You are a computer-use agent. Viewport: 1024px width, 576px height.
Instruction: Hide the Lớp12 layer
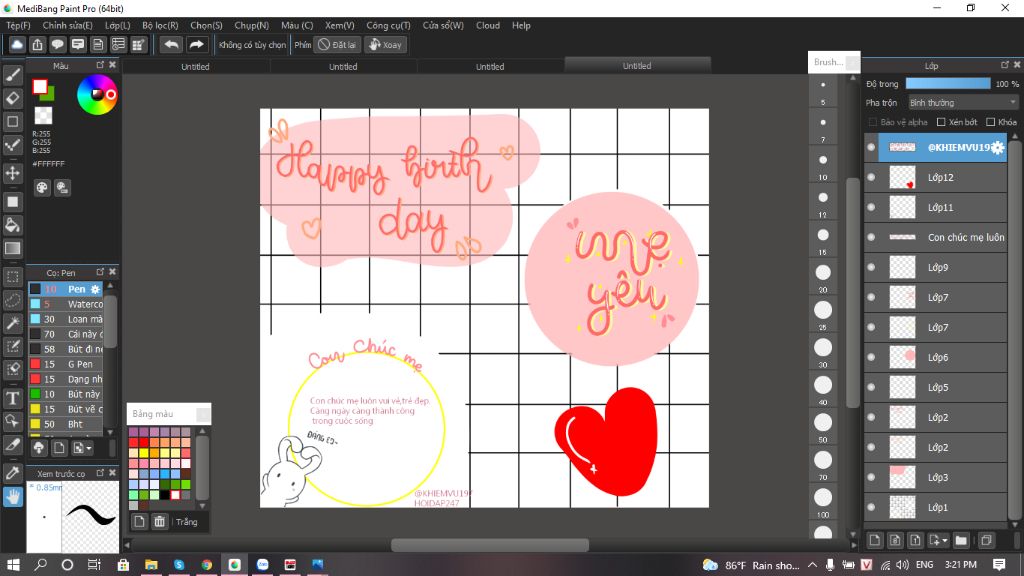pos(871,177)
